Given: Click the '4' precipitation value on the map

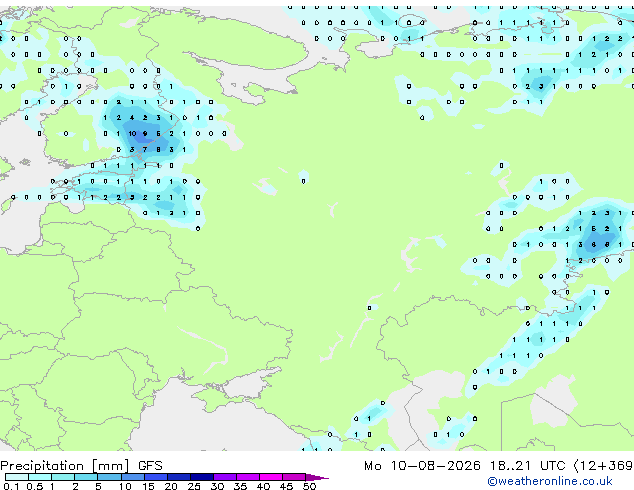Looking at the screenshot, I should point(132,118).
